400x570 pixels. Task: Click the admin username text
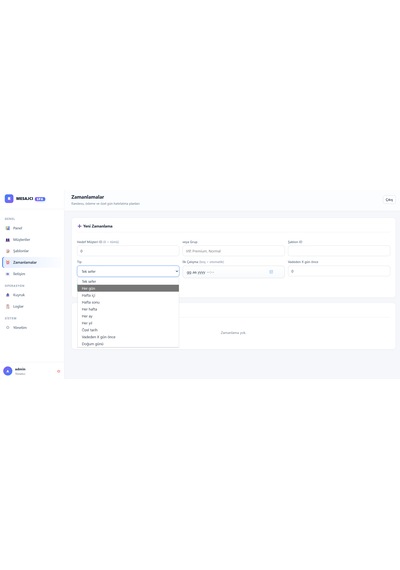20,369
